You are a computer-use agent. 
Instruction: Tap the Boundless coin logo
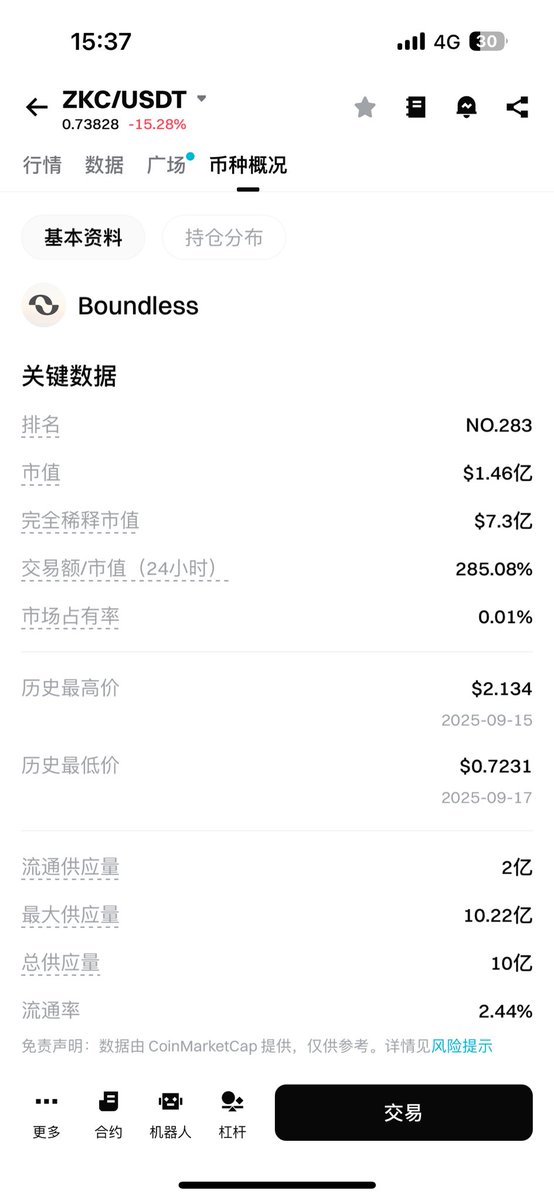coord(43,306)
